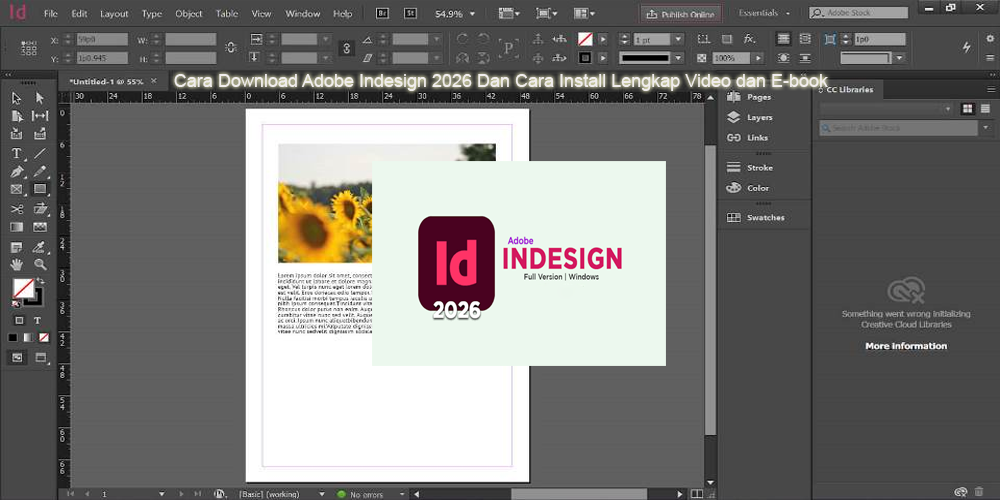Select the Page tool
The image size is (1000, 500).
[x=17, y=116]
